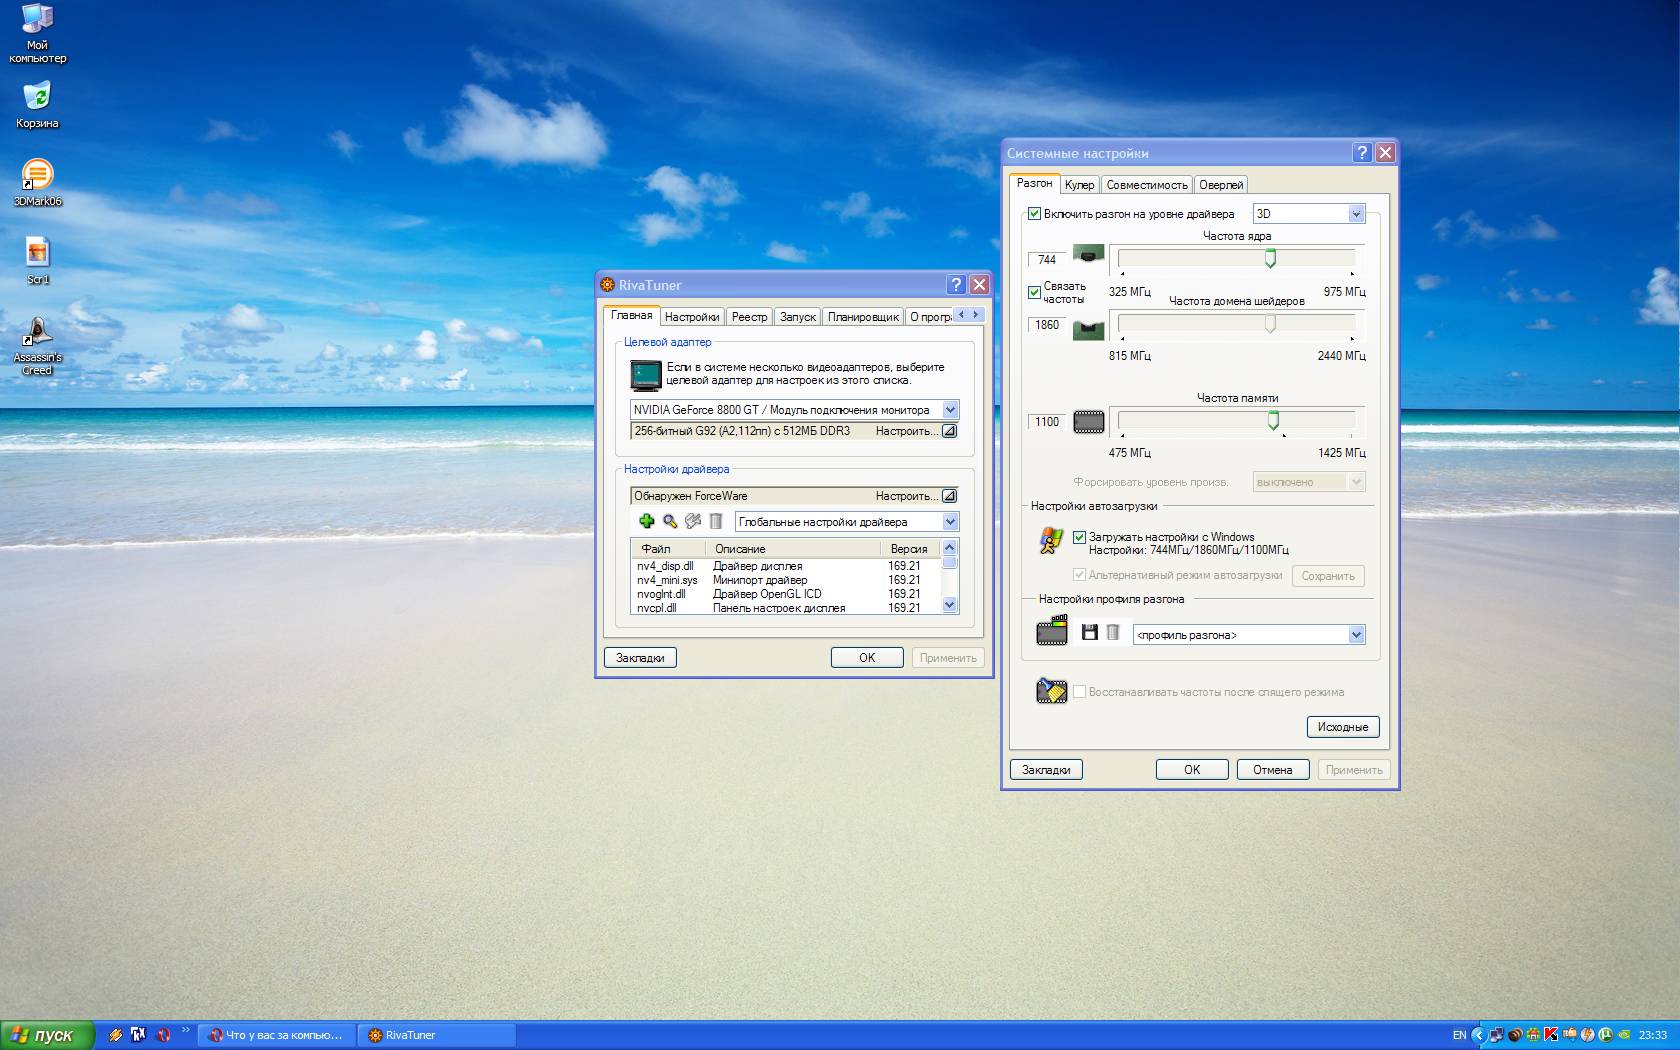Click the monitor icon in Целевой адаптер section
1680x1050 pixels.
point(647,375)
